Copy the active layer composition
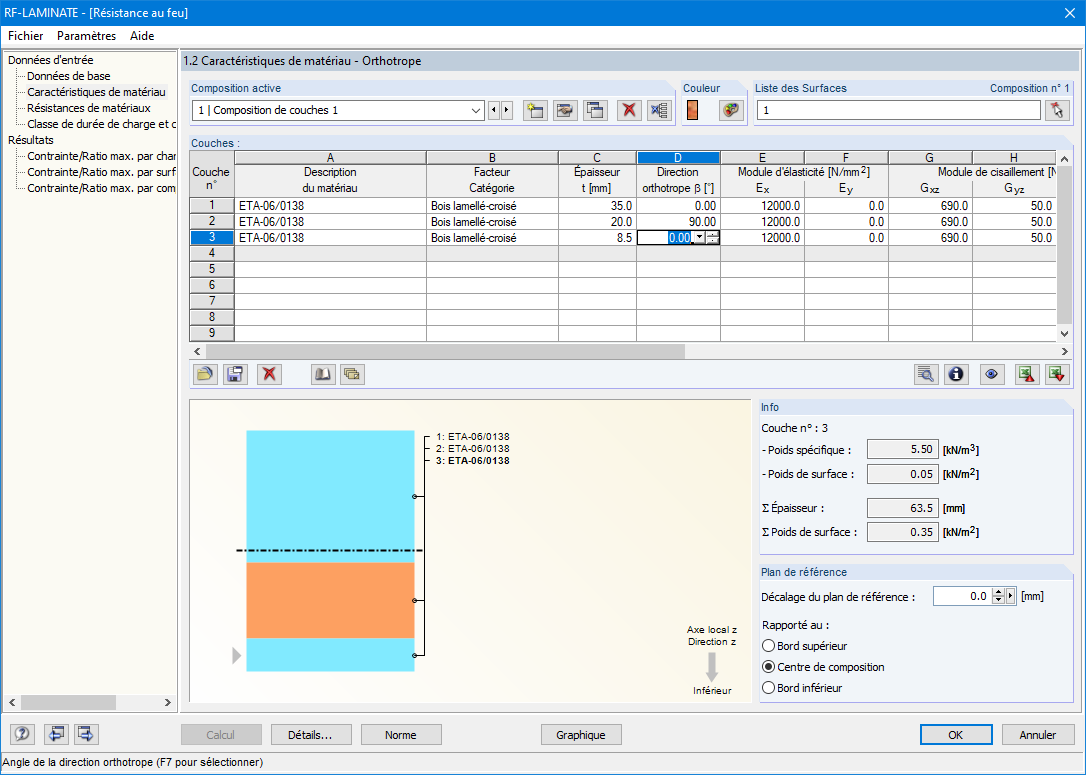Image resolution: width=1086 pixels, height=775 pixels. click(596, 110)
